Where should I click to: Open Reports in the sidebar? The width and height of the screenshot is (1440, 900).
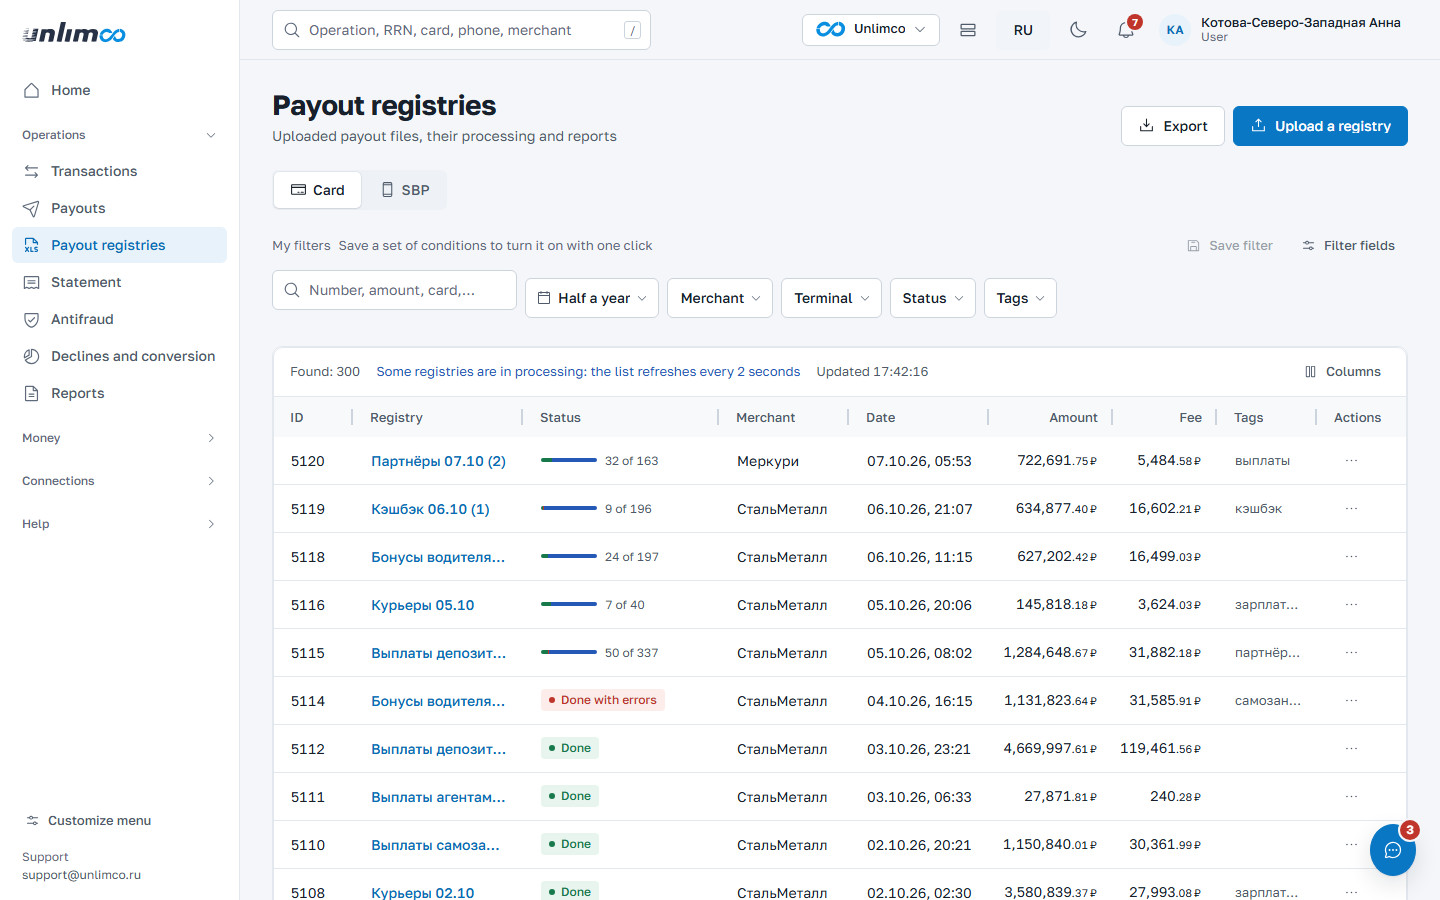[119, 393]
